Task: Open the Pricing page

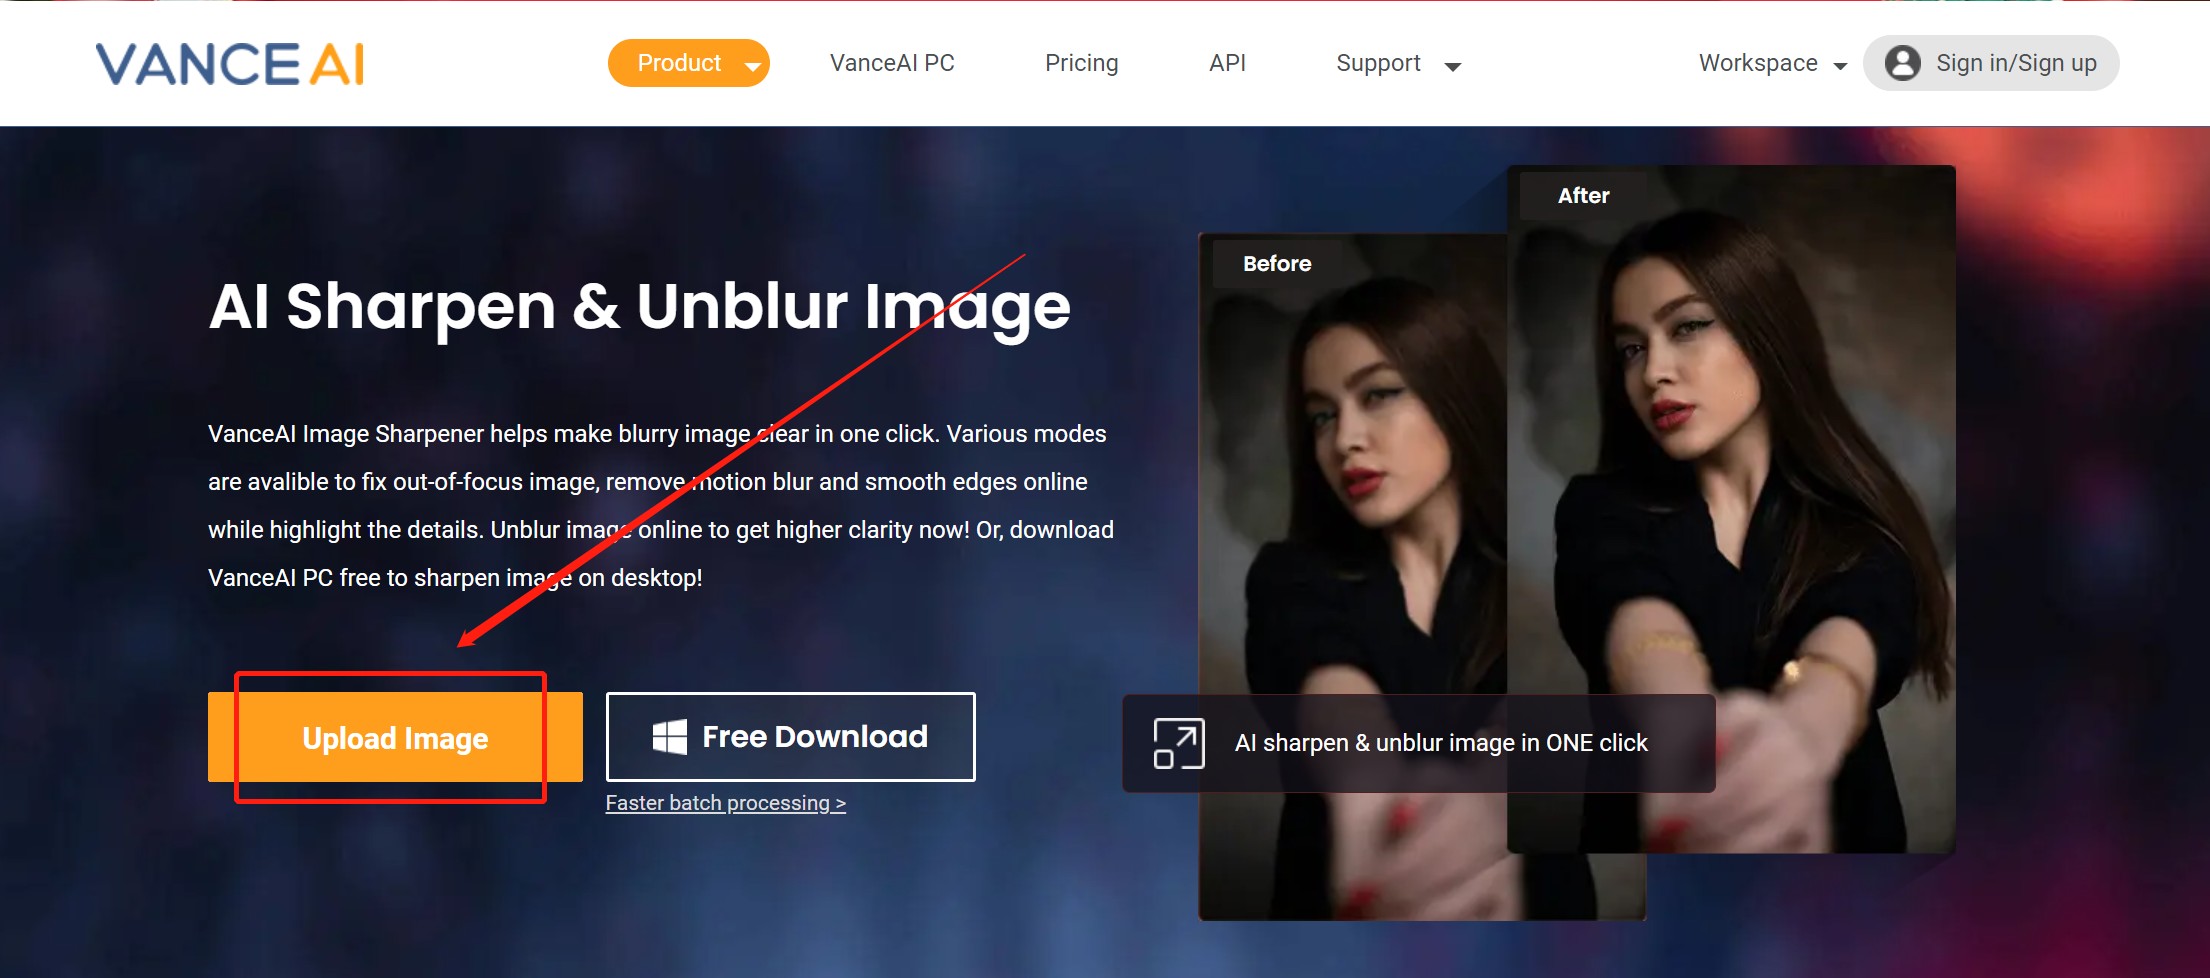Action: [x=1081, y=63]
